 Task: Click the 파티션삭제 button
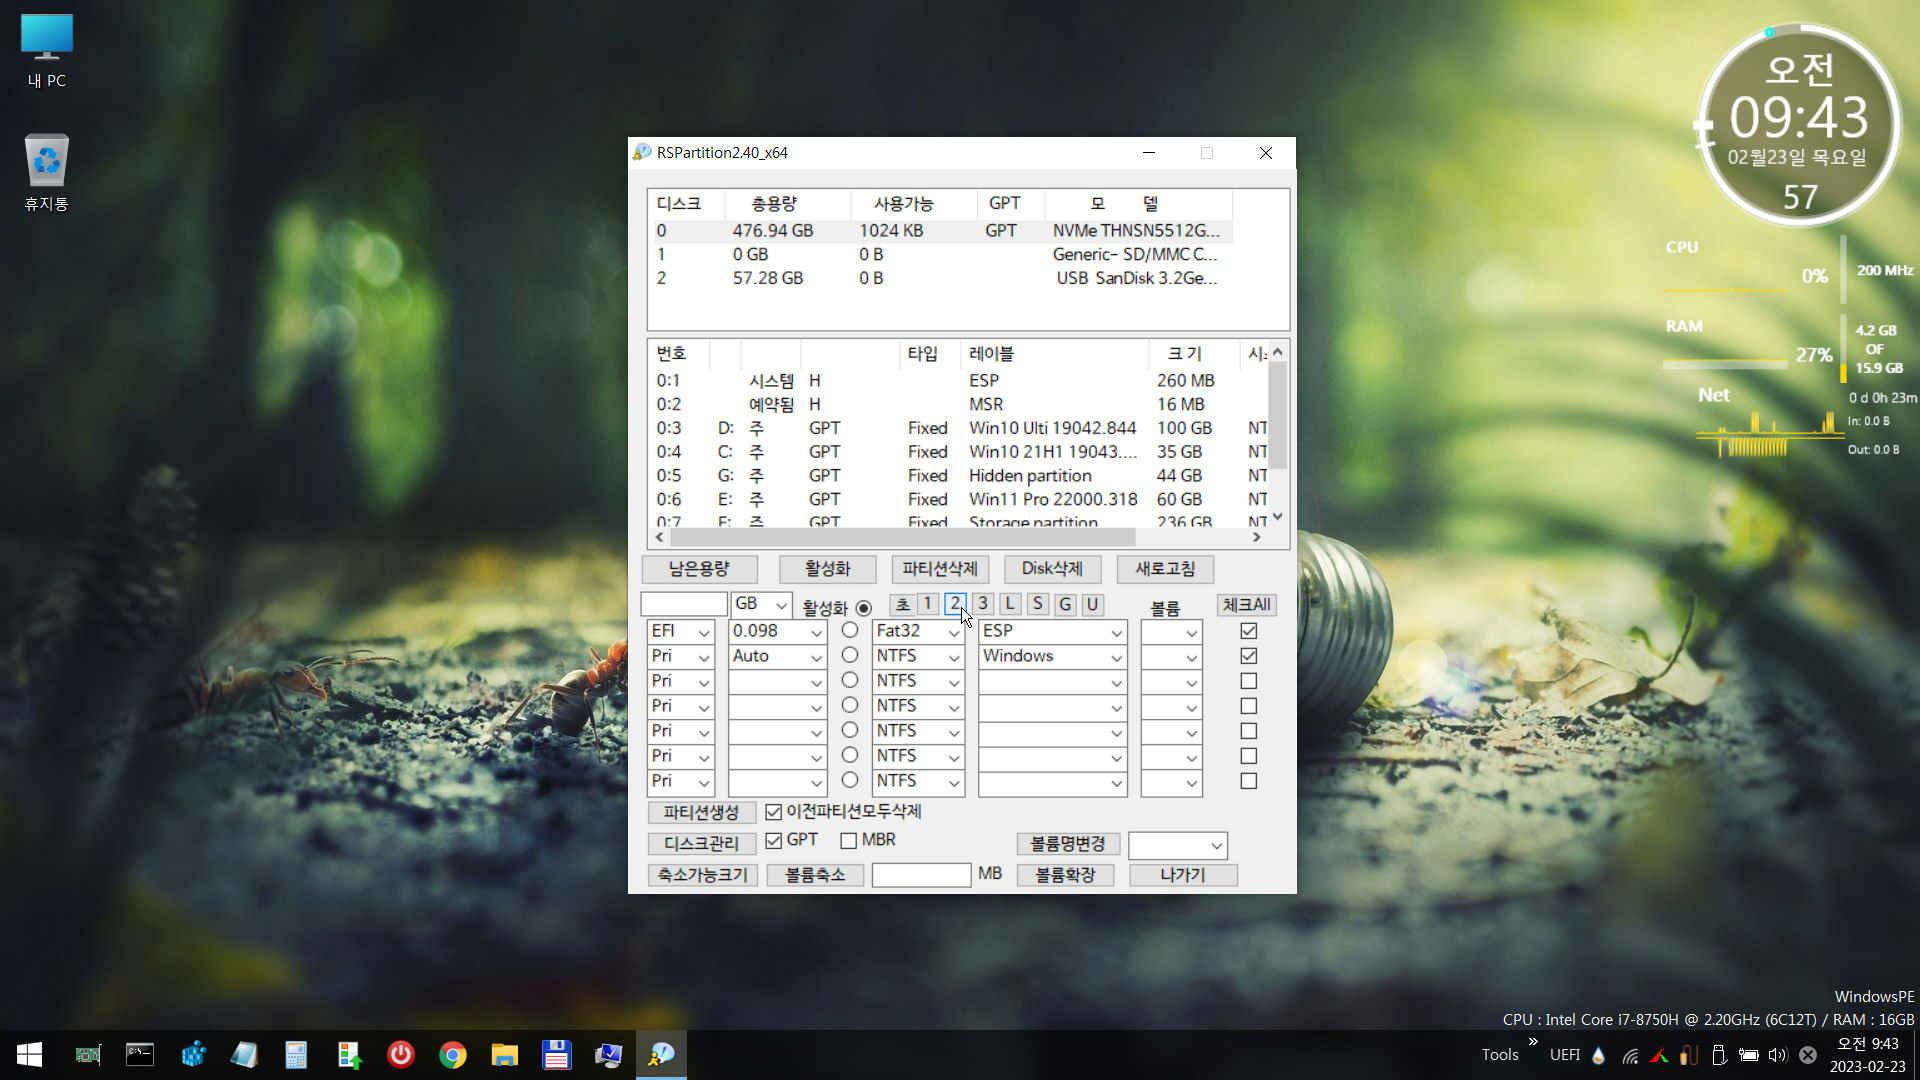pos(940,569)
